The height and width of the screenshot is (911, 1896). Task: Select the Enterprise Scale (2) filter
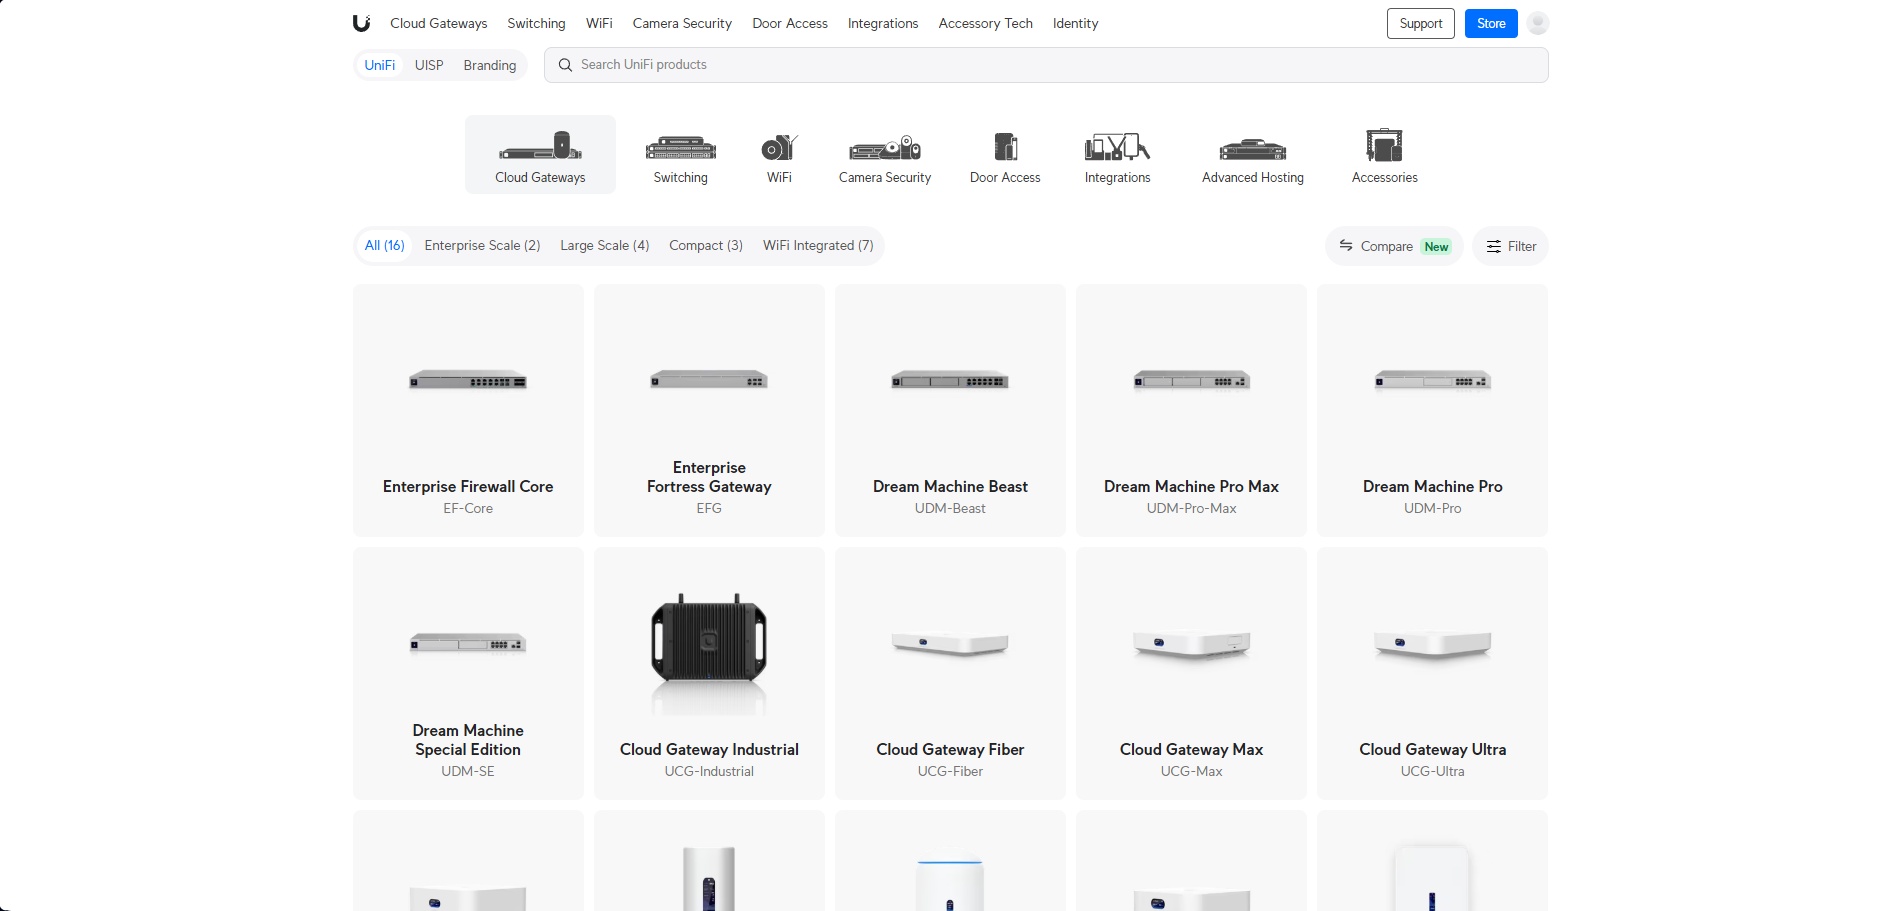coord(482,245)
